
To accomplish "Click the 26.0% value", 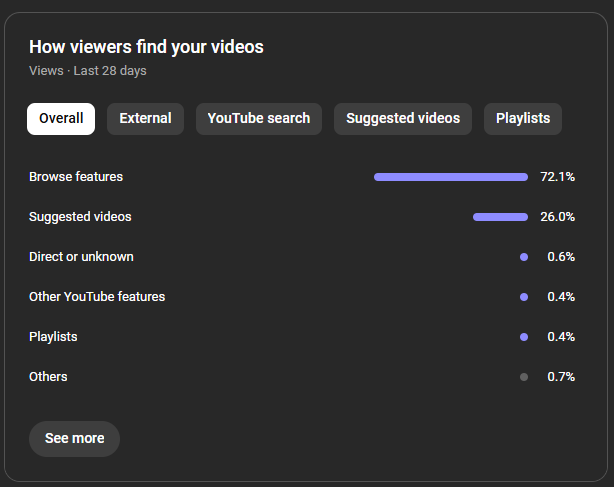I will (558, 217).
